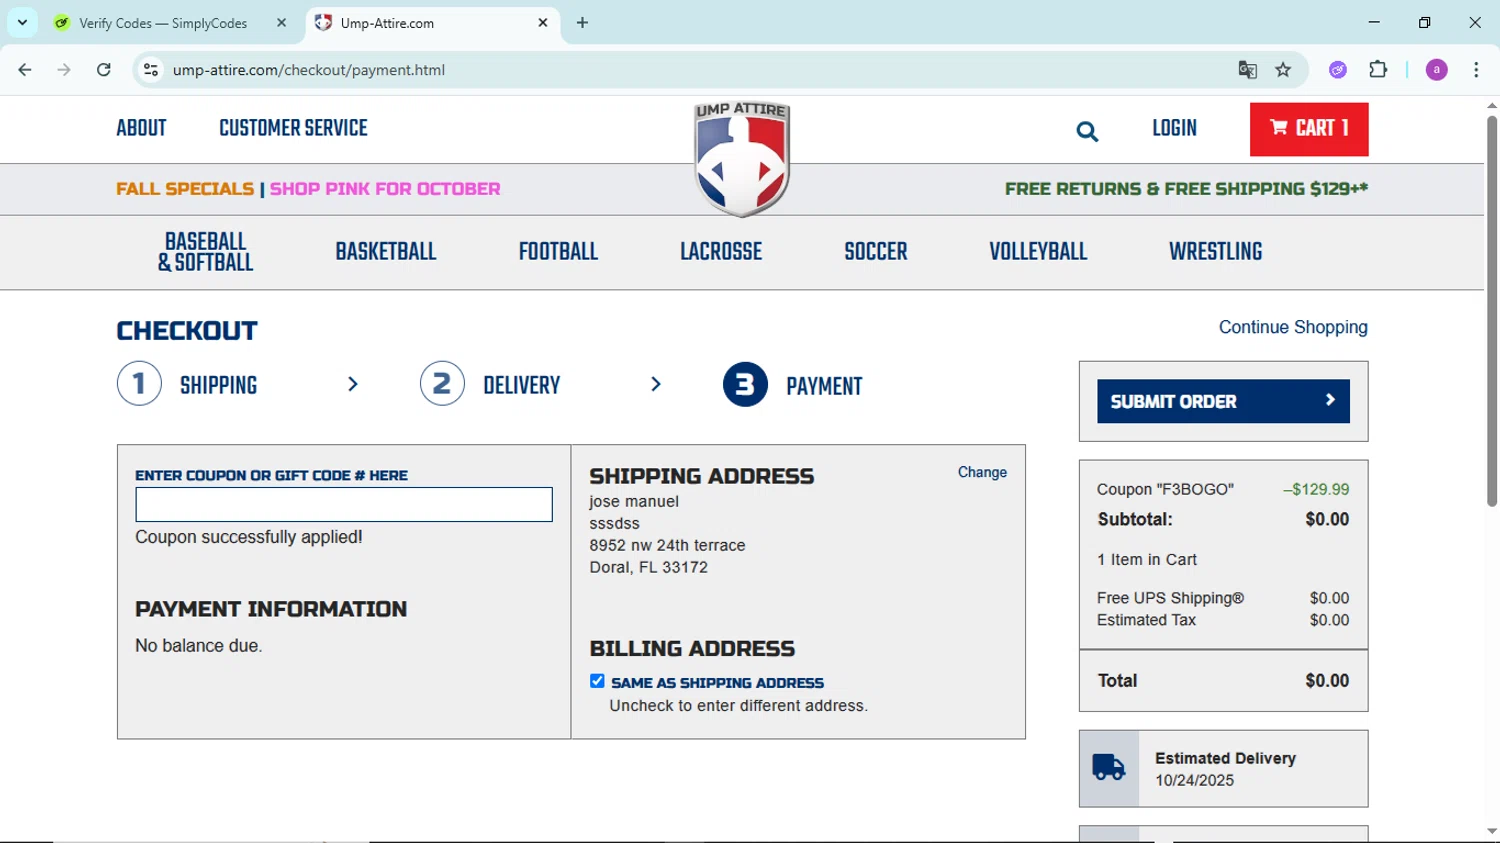
Task: Click the Ump Attire shield logo
Action: 742,159
